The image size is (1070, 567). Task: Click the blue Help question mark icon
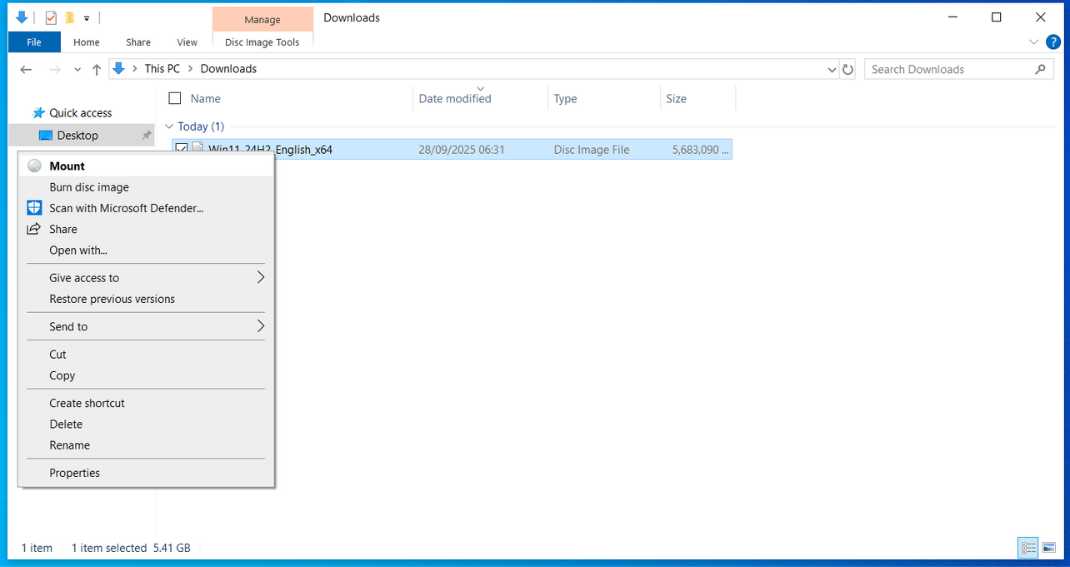point(1053,42)
